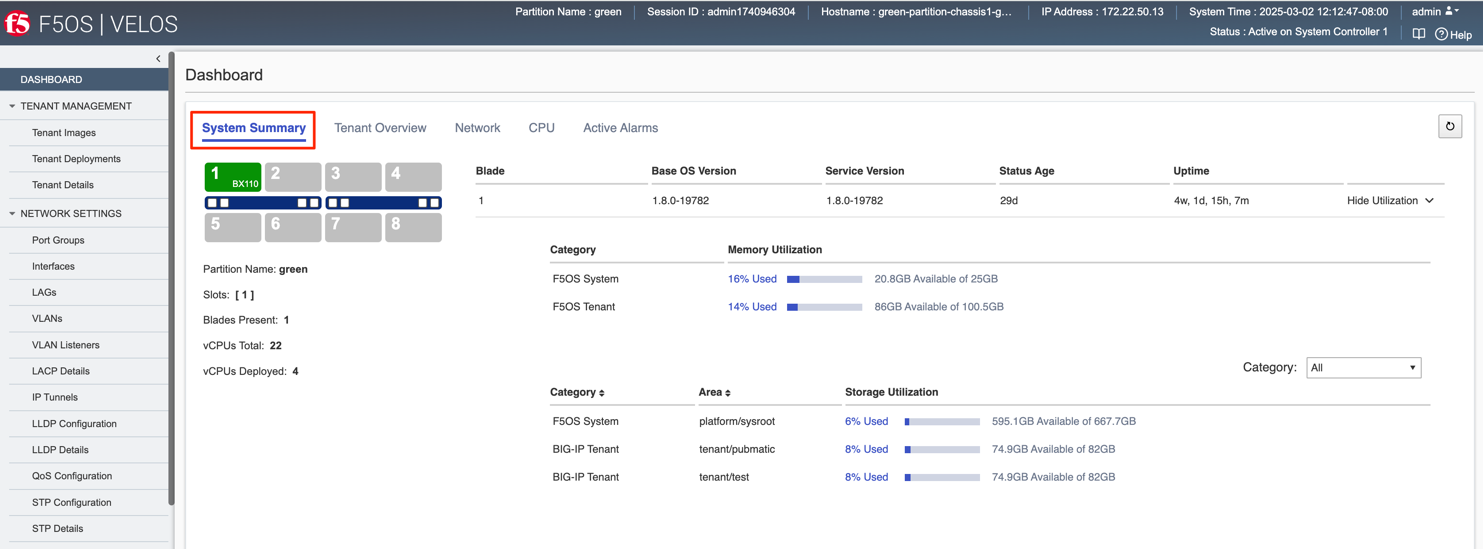
Task: Click empty blade slot 6
Action: click(292, 227)
